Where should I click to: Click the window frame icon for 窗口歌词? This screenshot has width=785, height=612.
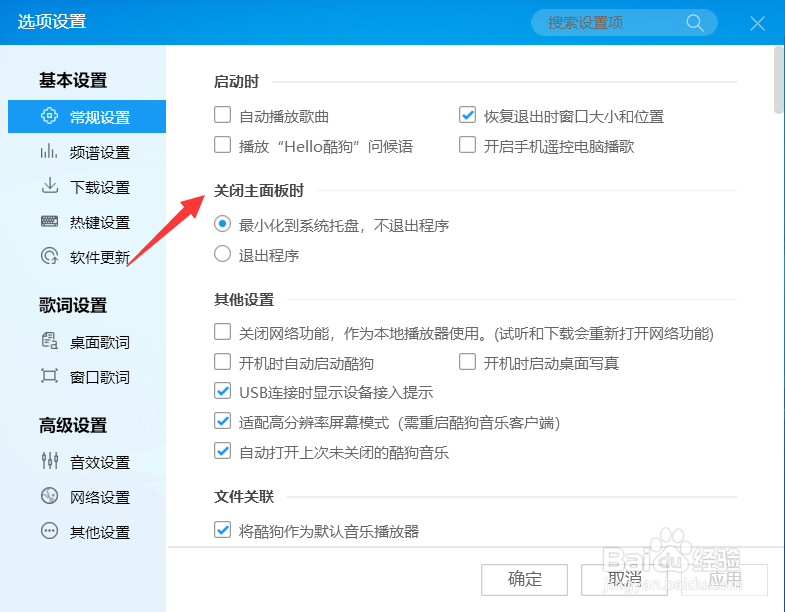tap(49, 376)
